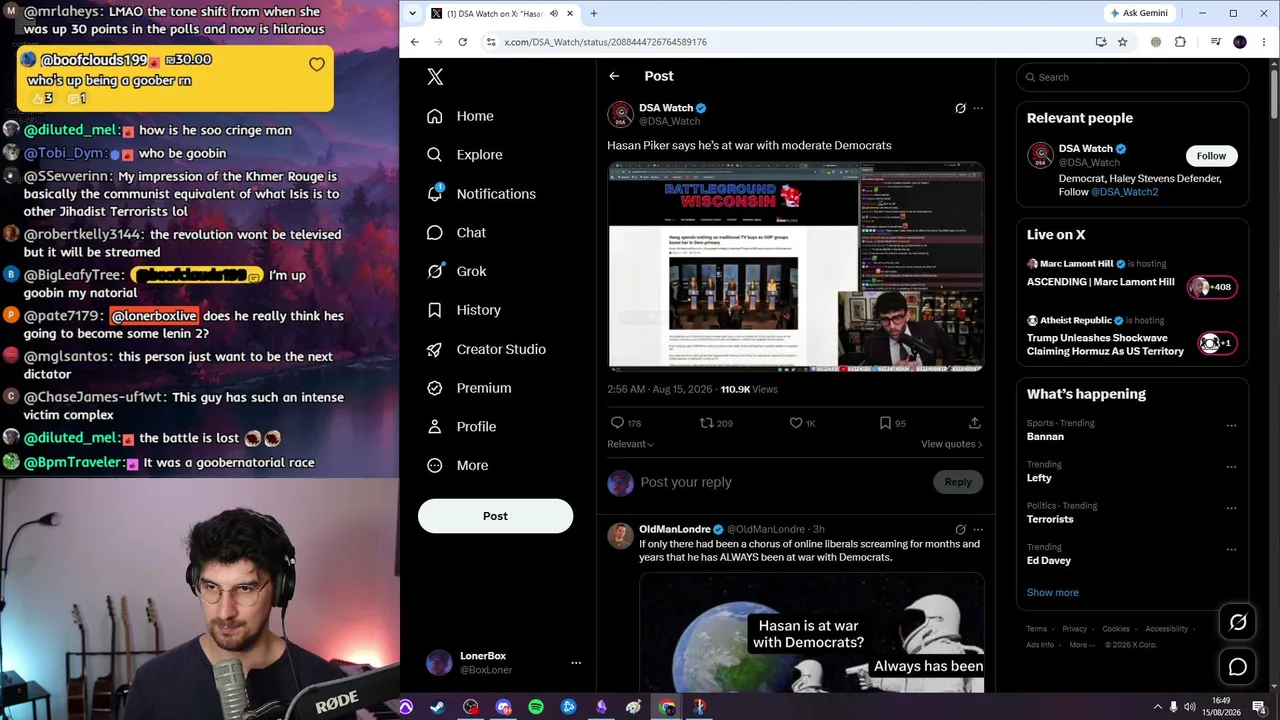
Task: Open the Profile person icon
Action: [x=434, y=427]
